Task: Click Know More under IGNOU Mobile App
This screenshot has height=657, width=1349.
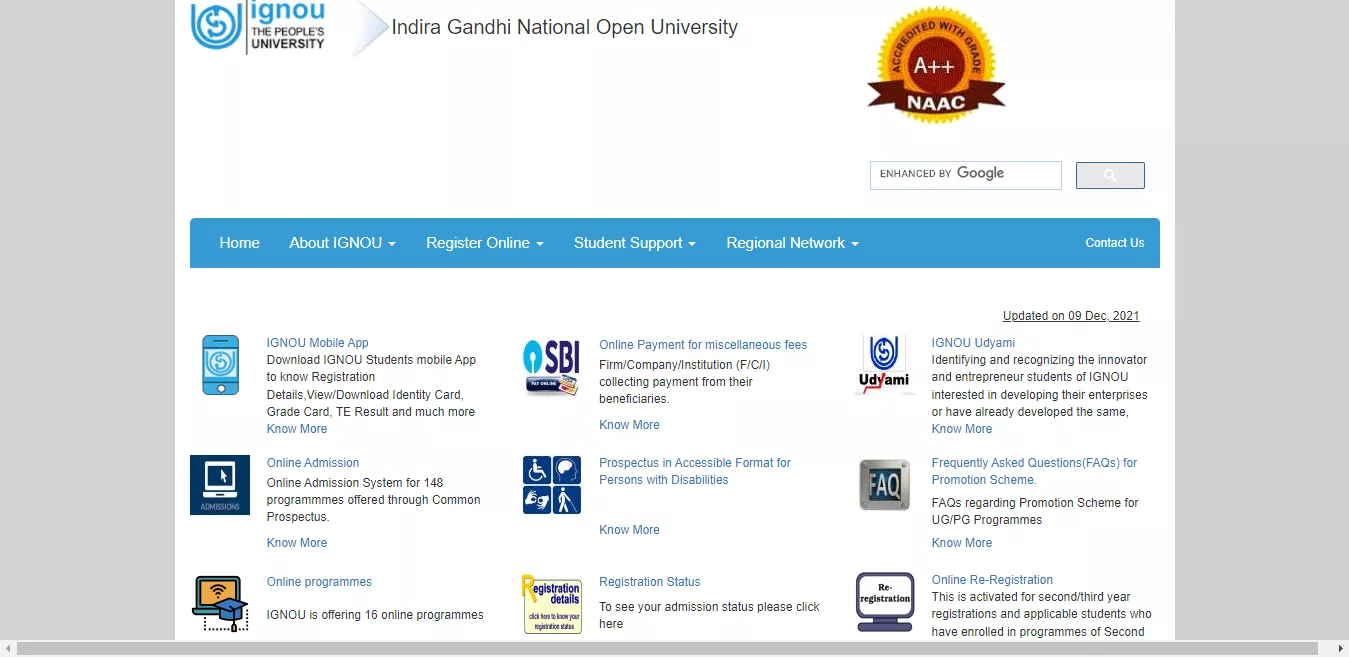Action: click(x=297, y=429)
